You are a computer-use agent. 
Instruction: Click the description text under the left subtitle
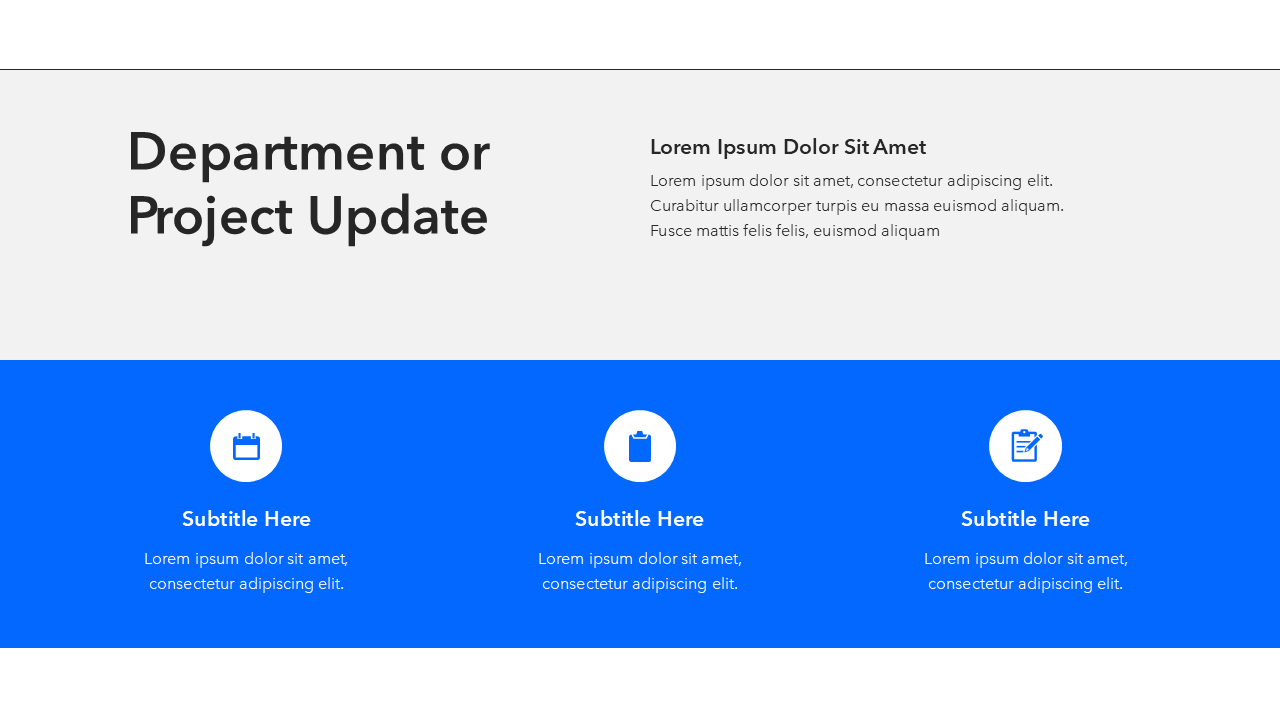(x=246, y=571)
